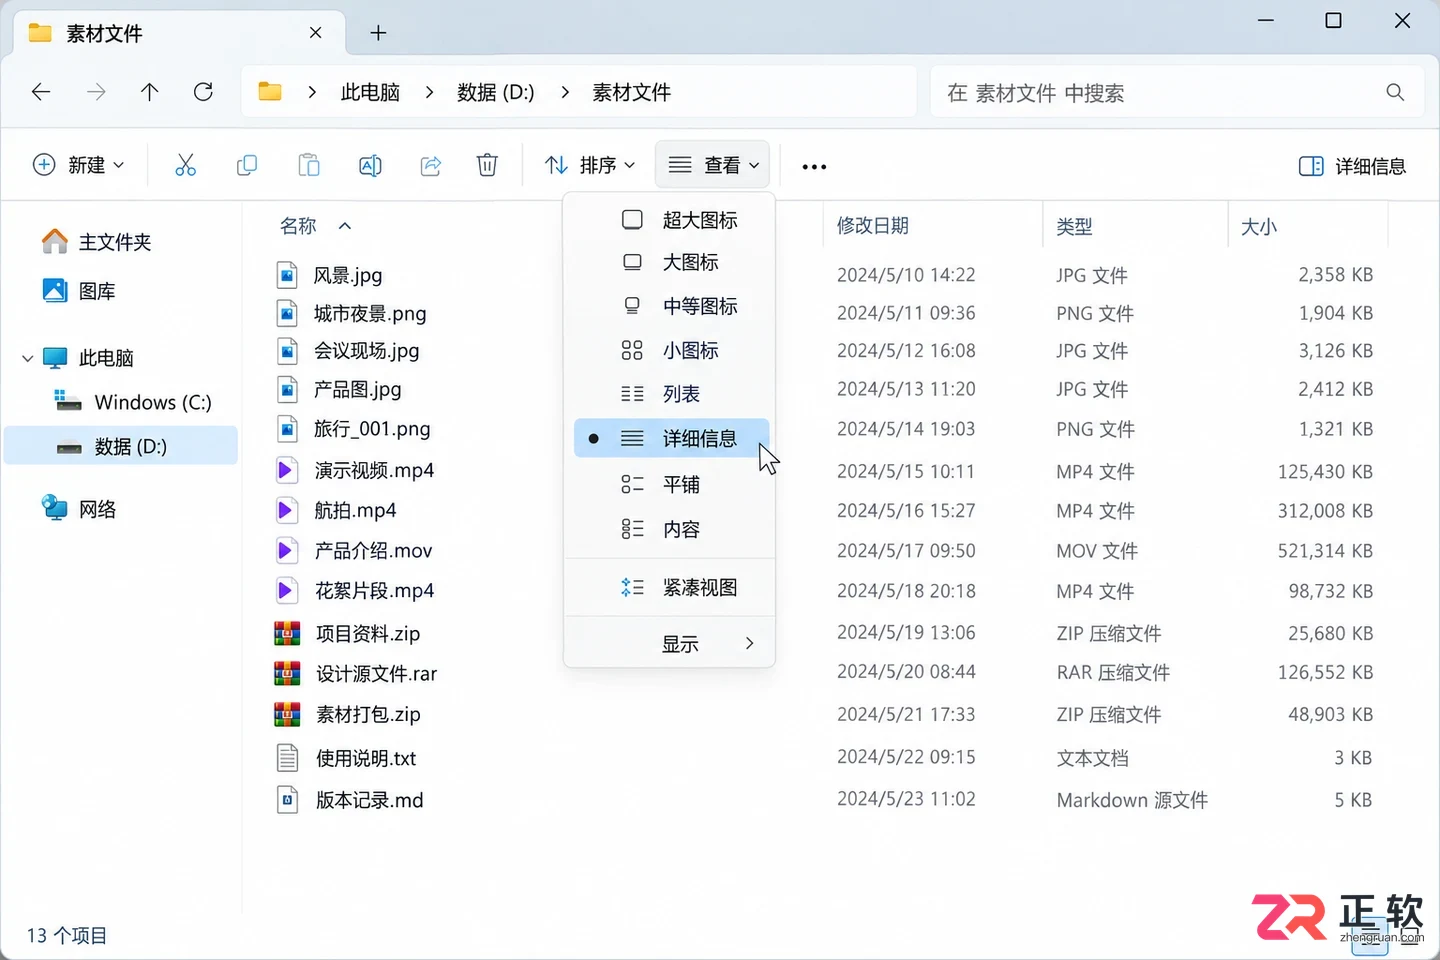Expand chevron after 数据 (D:) breadcrumb
1440x960 pixels.
point(565,92)
